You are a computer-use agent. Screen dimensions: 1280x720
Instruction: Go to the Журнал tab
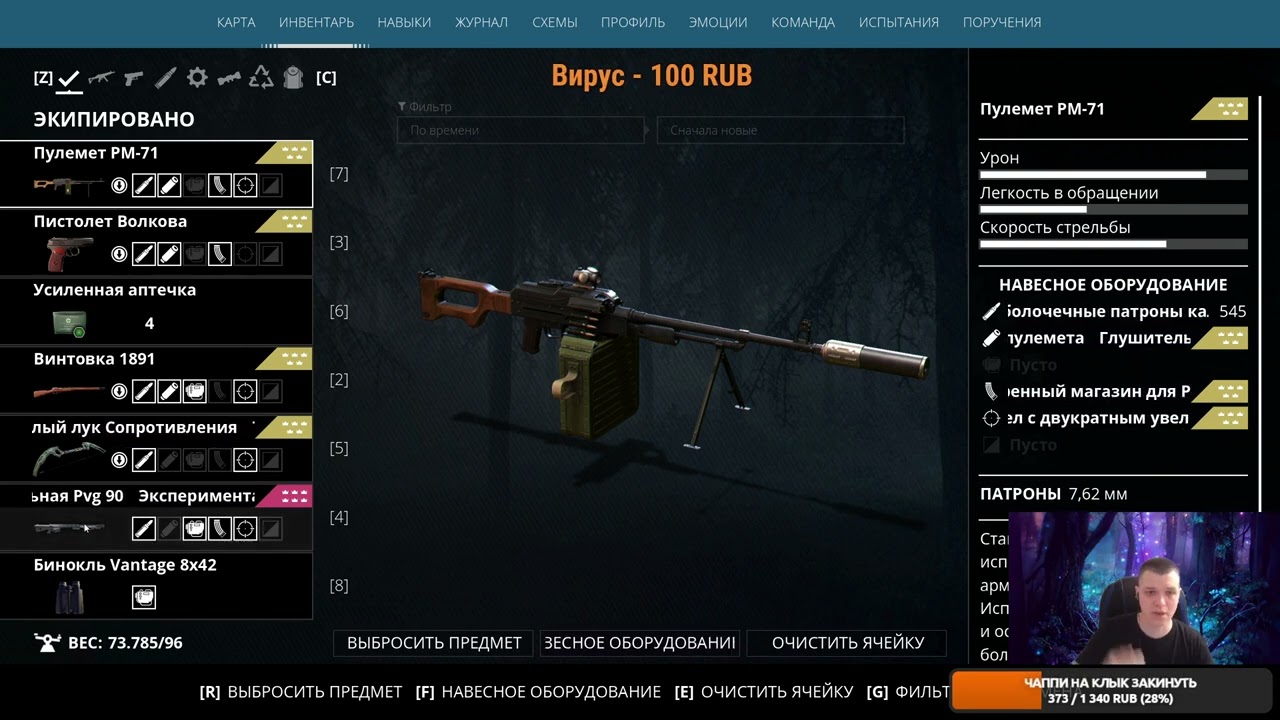coord(481,22)
